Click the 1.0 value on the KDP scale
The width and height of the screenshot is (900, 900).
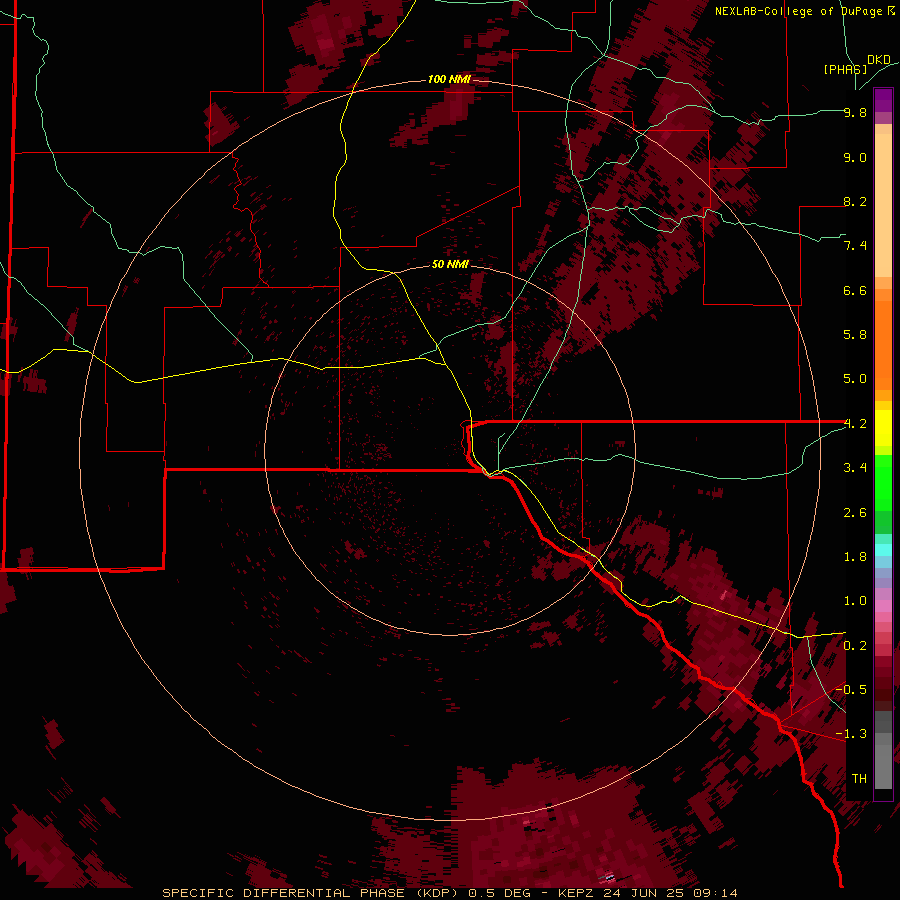[x=855, y=601]
